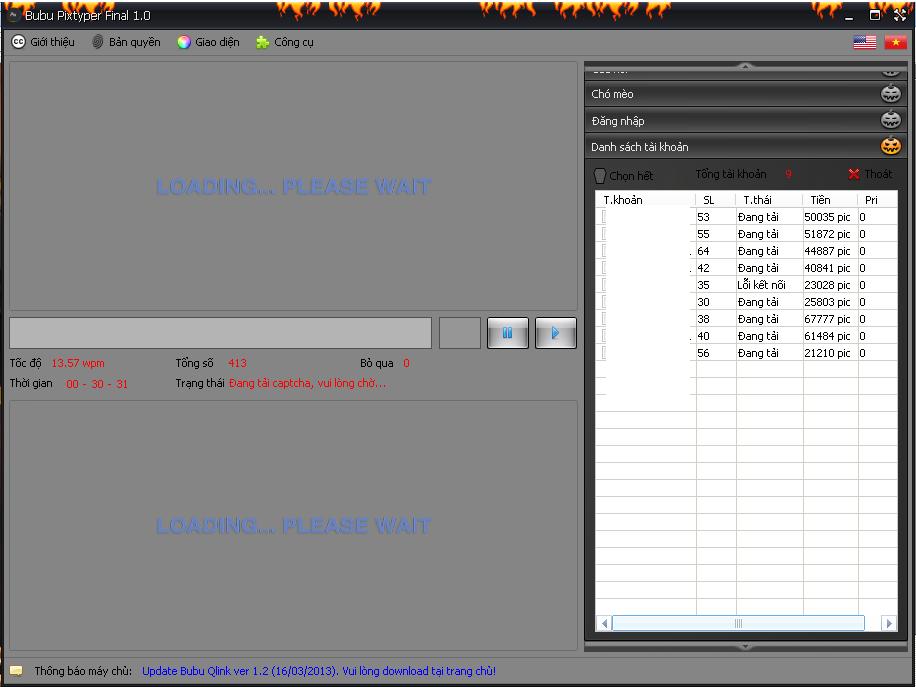Image resolution: width=916 pixels, height=687 pixels.
Task: Sort by the Pri column header
Action: click(x=877, y=200)
